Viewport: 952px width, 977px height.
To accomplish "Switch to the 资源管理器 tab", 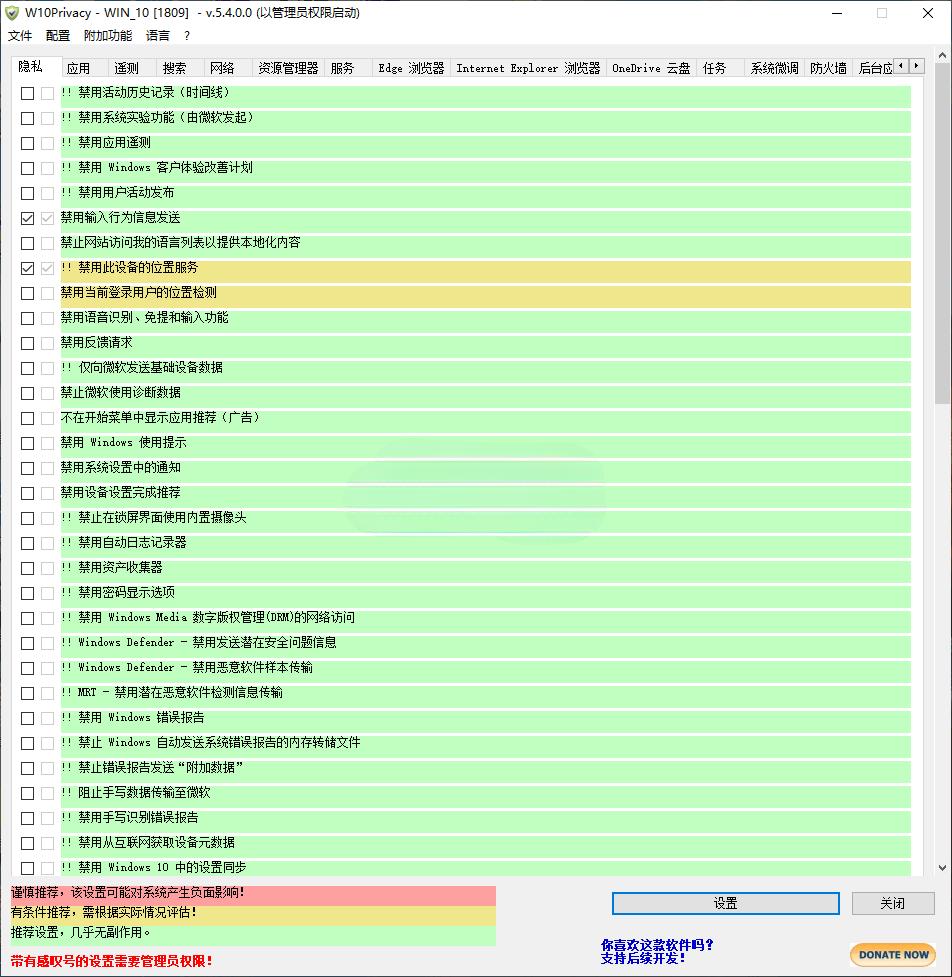I will tap(288, 68).
